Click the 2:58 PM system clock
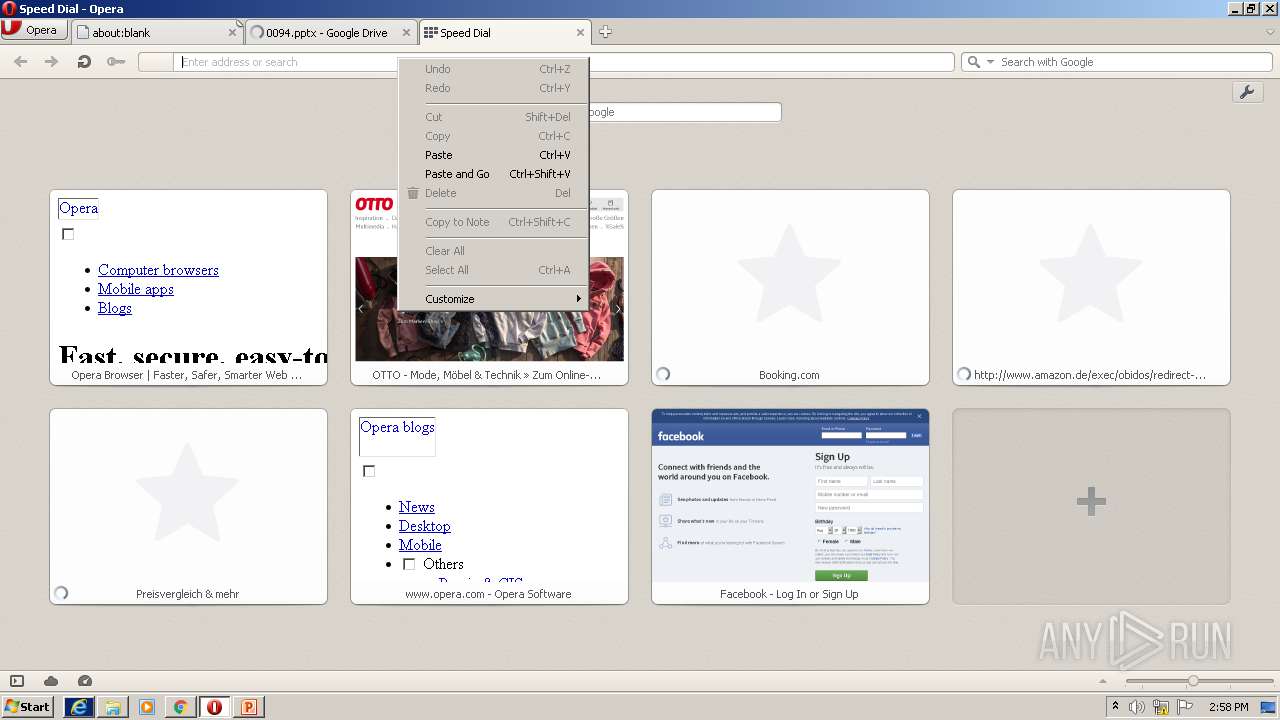The height and width of the screenshot is (720, 1280). coord(1228,707)
